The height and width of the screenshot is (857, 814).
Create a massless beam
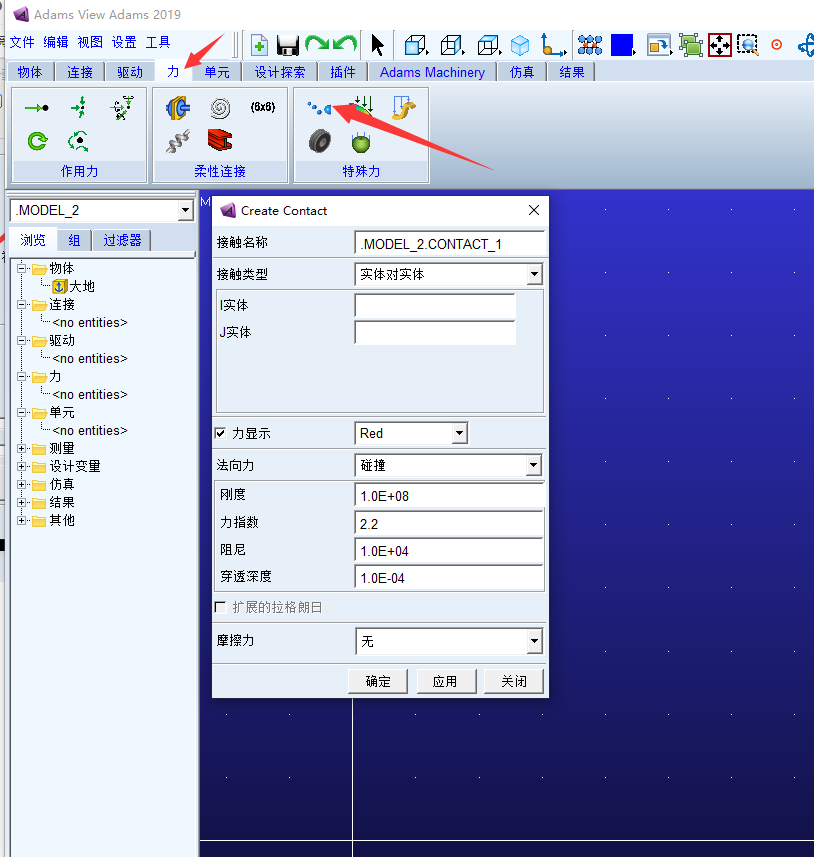[220, 140]
